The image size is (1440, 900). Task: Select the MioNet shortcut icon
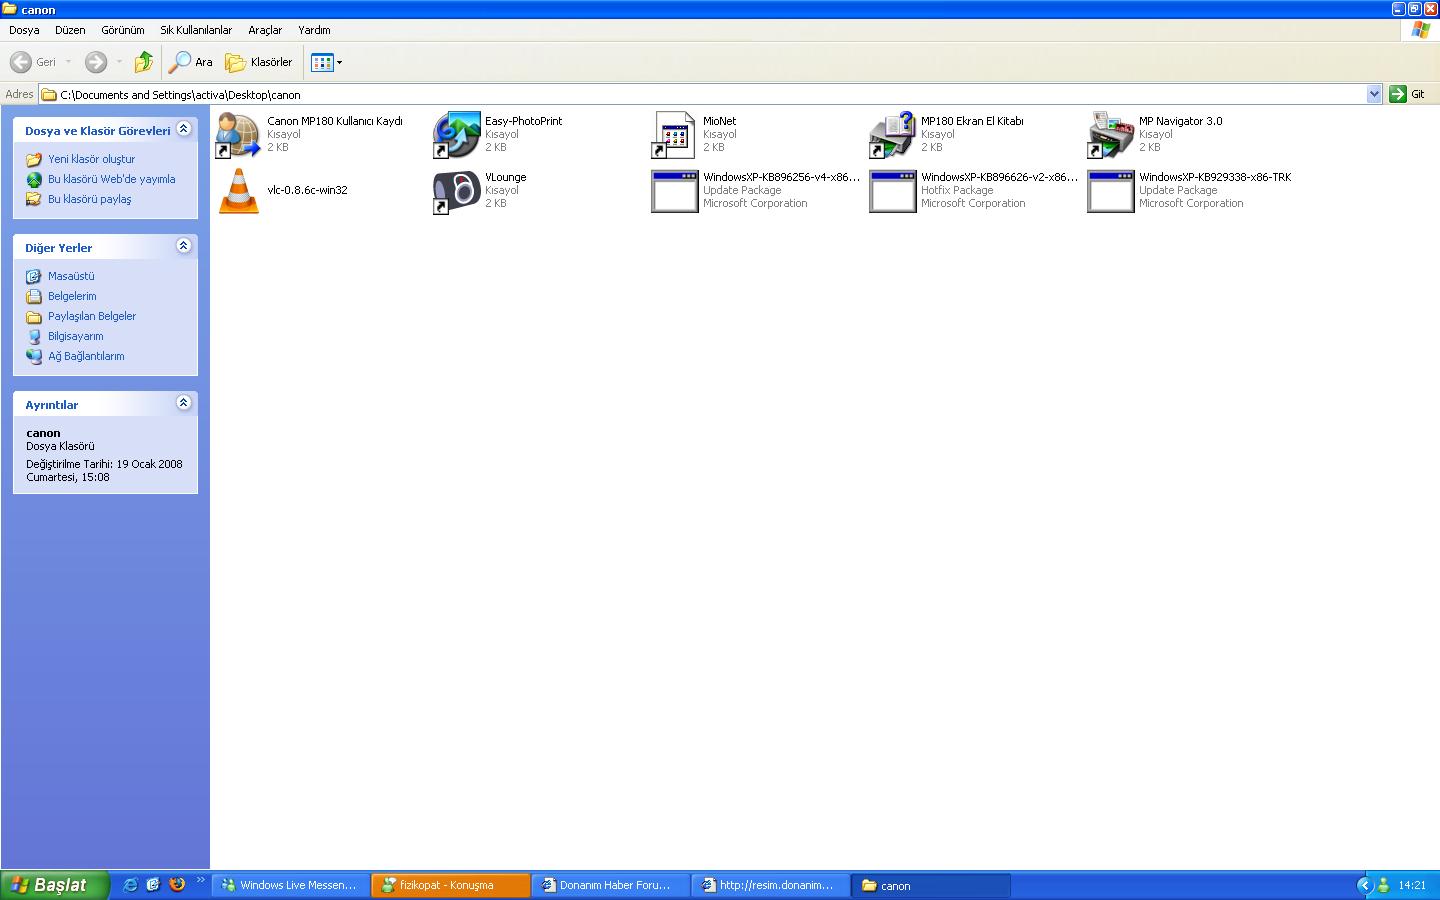pyautogui.click(x=675, y=135)
